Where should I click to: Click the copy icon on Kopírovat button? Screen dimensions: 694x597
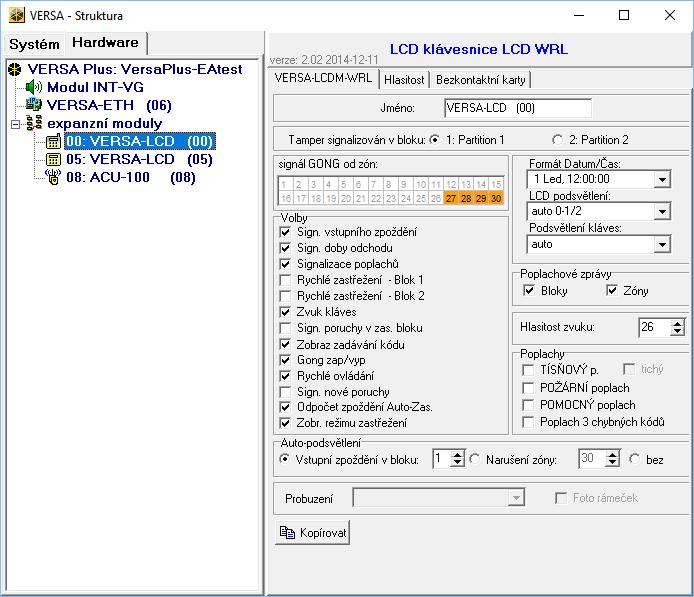tap(287, 532)
